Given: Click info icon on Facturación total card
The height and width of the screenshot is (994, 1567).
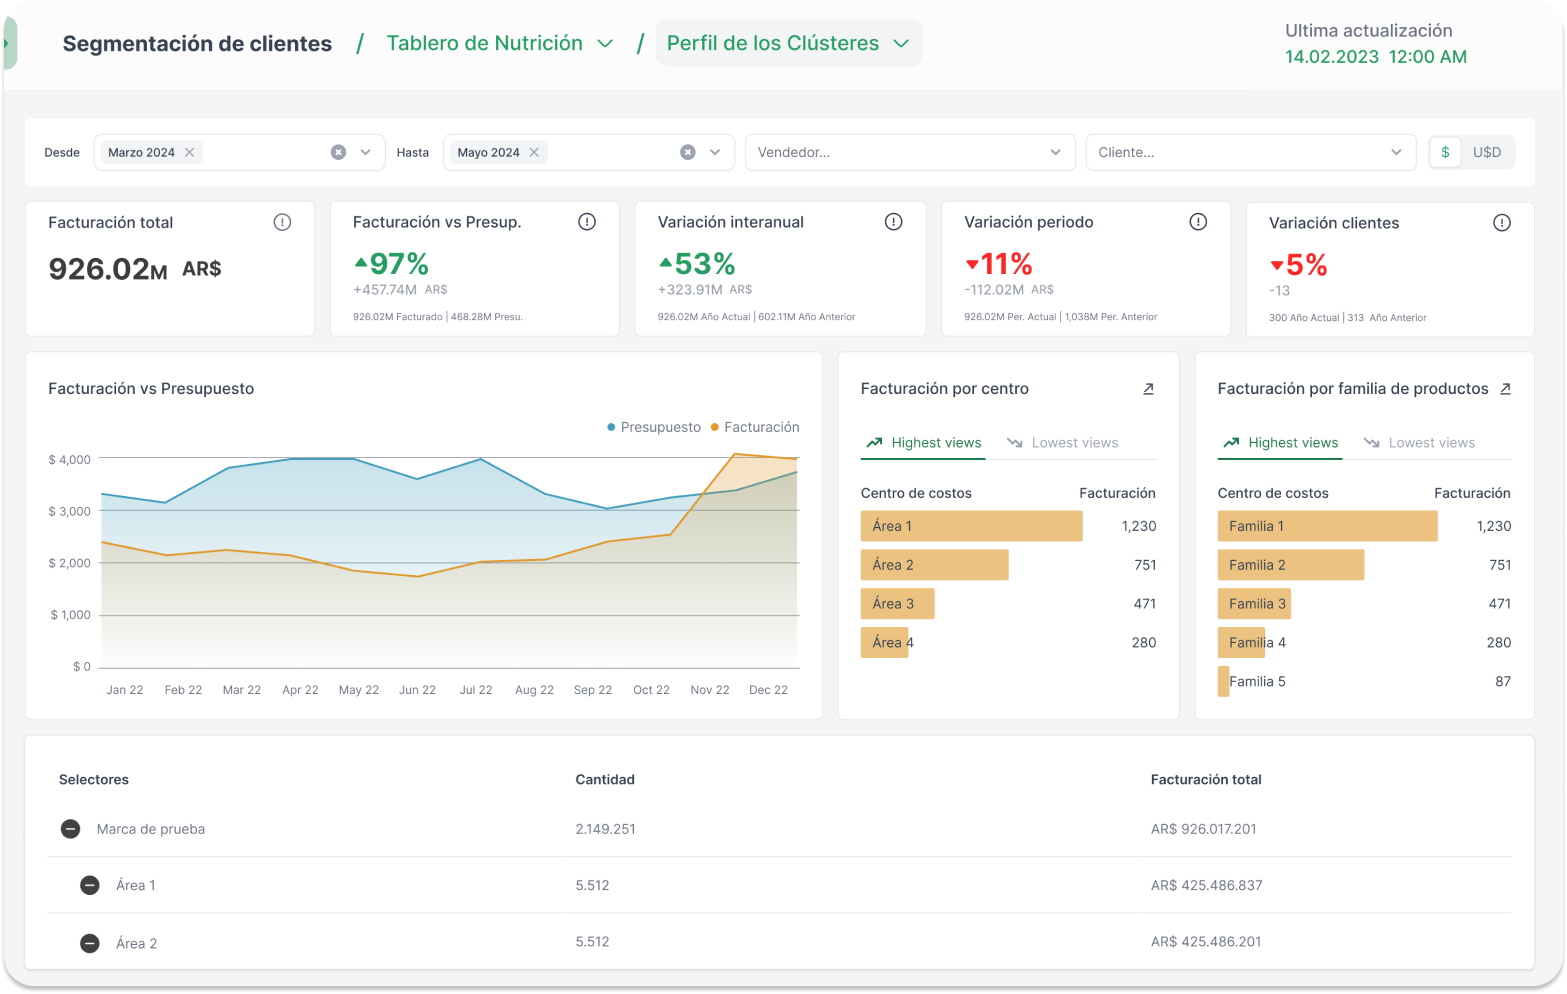Looking at the screenshot, I should 282,222.
